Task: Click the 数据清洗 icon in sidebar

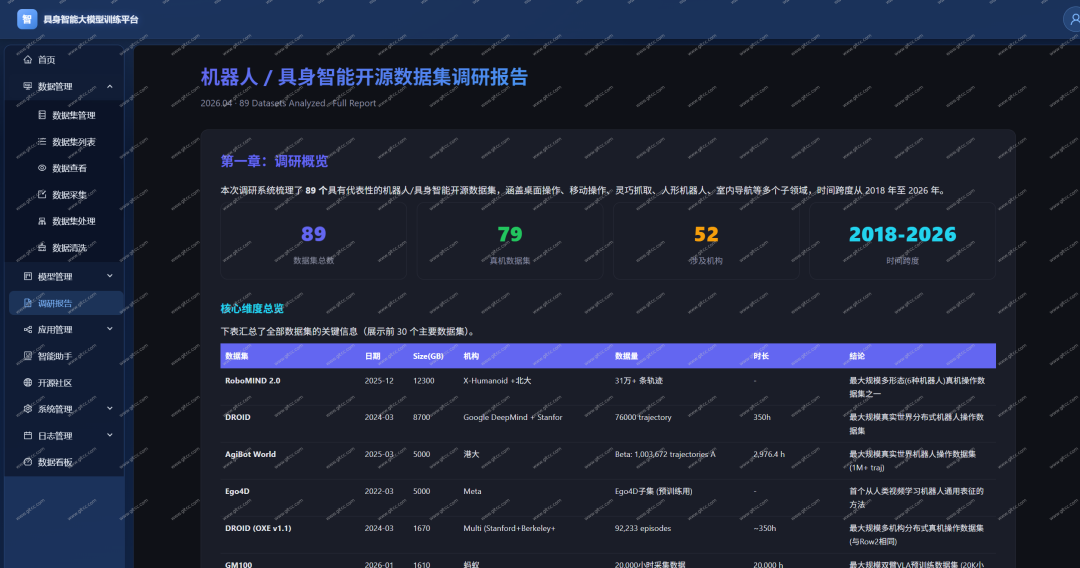Action: [42, 247]
